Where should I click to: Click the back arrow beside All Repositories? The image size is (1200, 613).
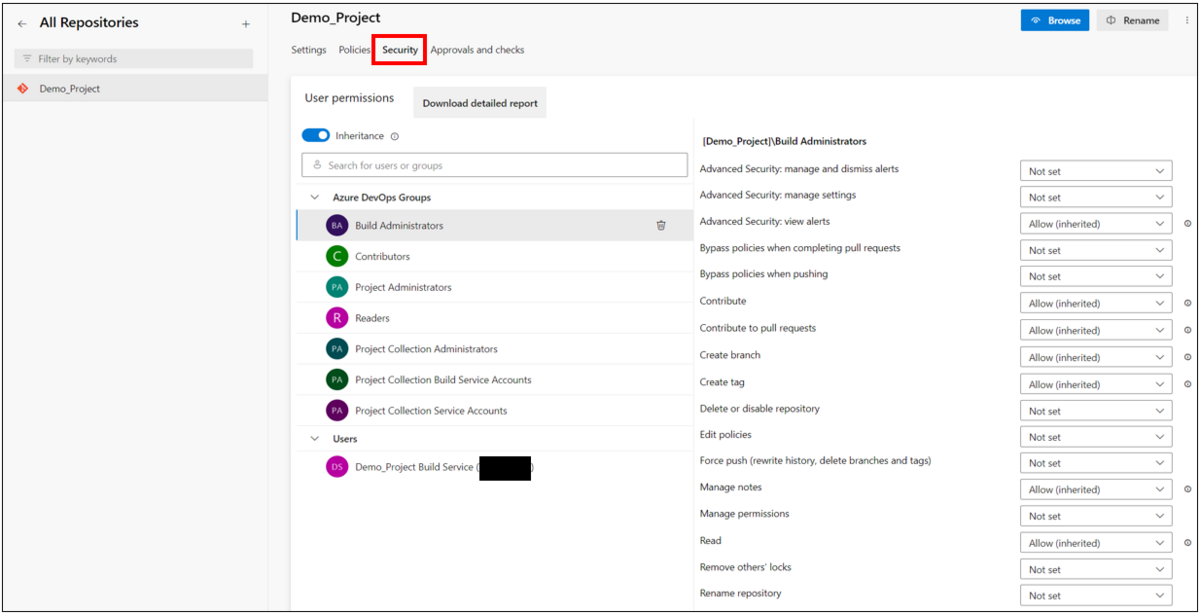(x=22, y=23)
